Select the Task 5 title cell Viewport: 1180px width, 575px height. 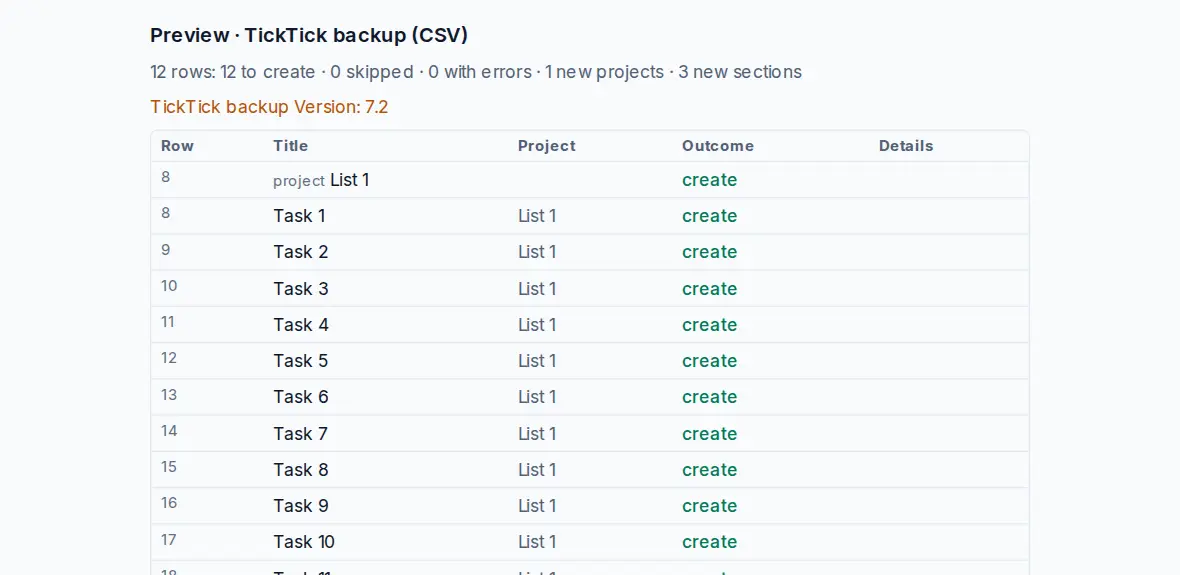coord(301,361)
